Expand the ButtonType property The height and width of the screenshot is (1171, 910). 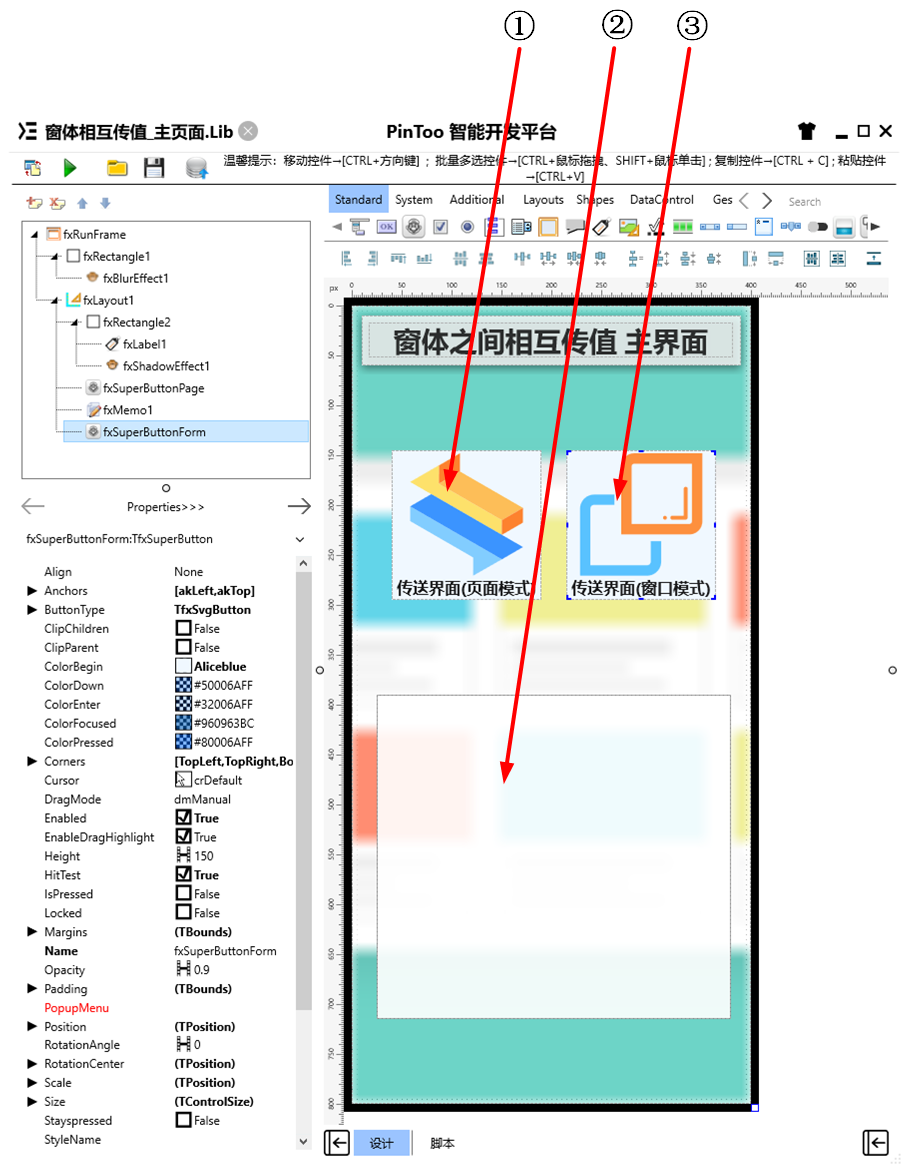tap(32, 609)
